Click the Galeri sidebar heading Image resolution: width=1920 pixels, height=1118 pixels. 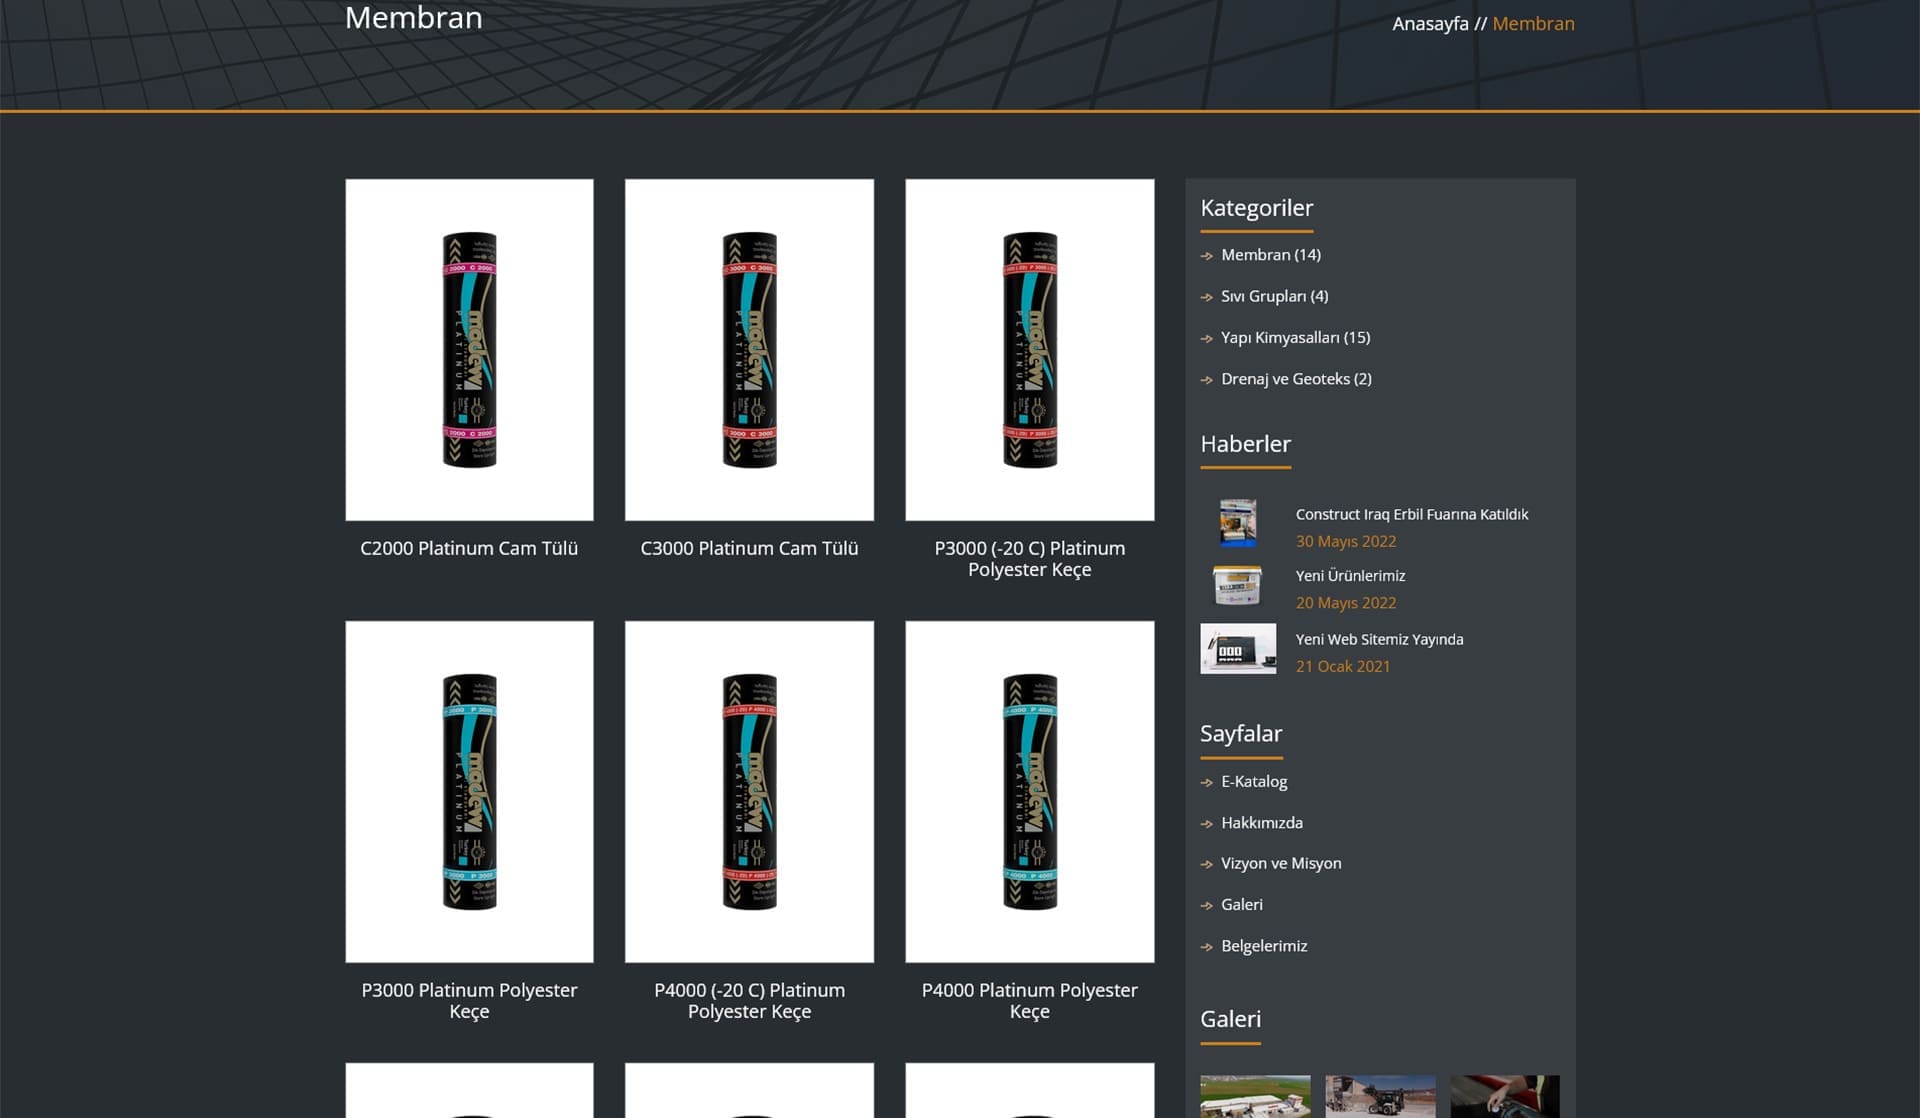coord(1231,1019)
